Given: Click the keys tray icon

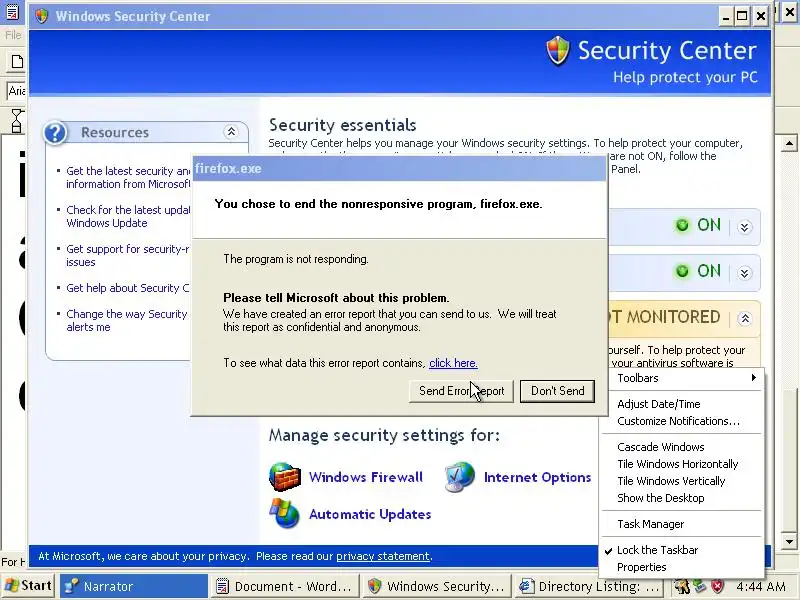Looking at the screenshot, I should pos(682,587).
